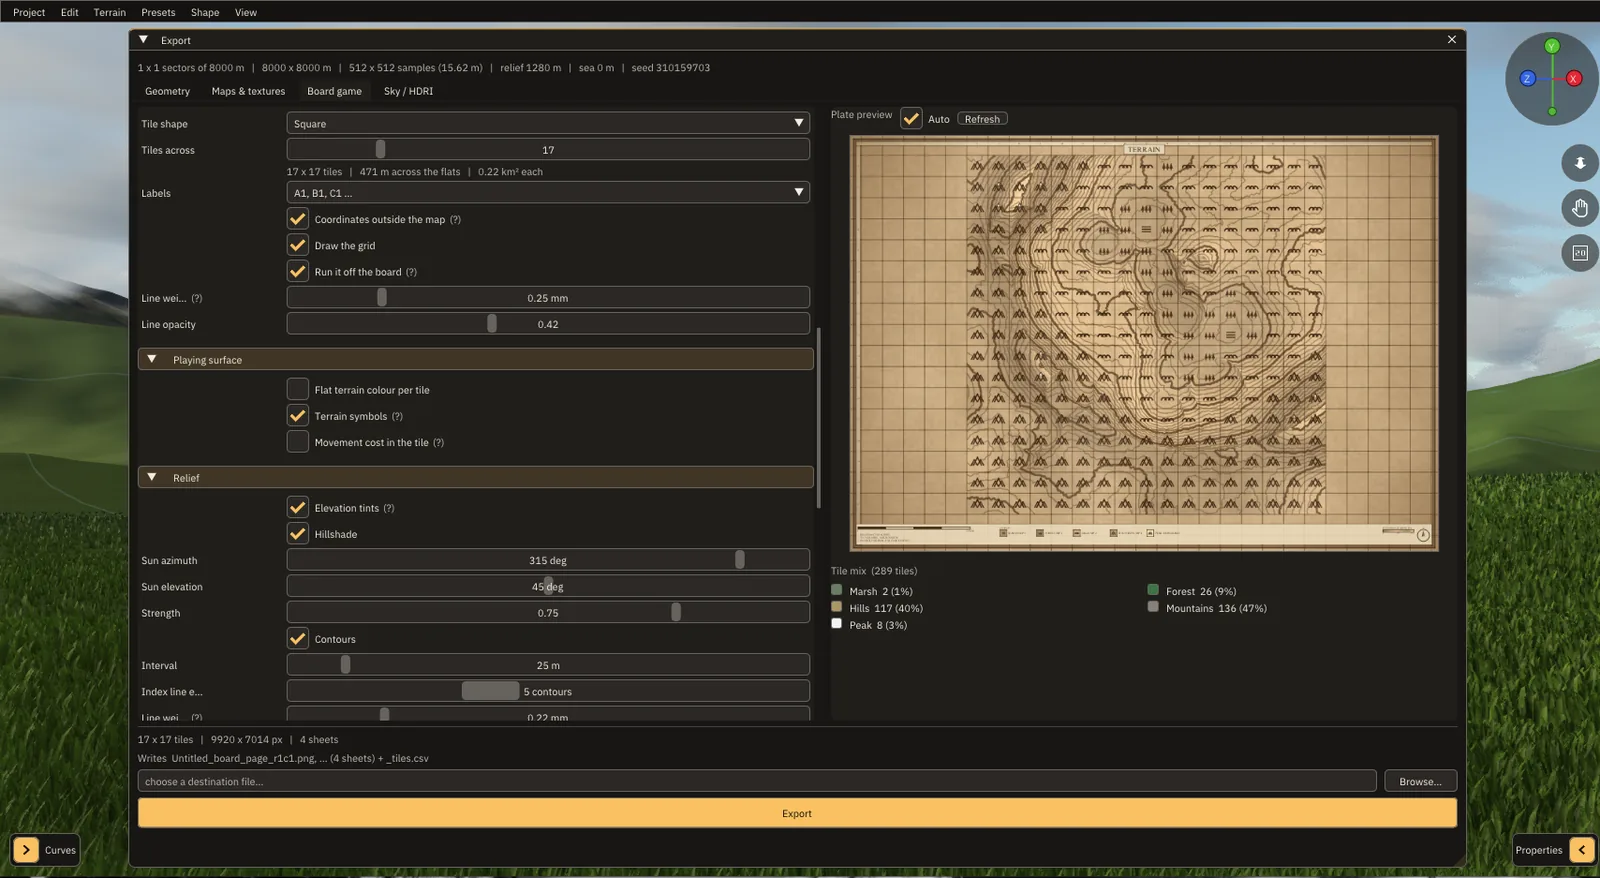This screenshot has height=878, width=1600.
Task: Toggle Auto plate preview checkbox
Action: pyautogui.click(x=911, y=118)
